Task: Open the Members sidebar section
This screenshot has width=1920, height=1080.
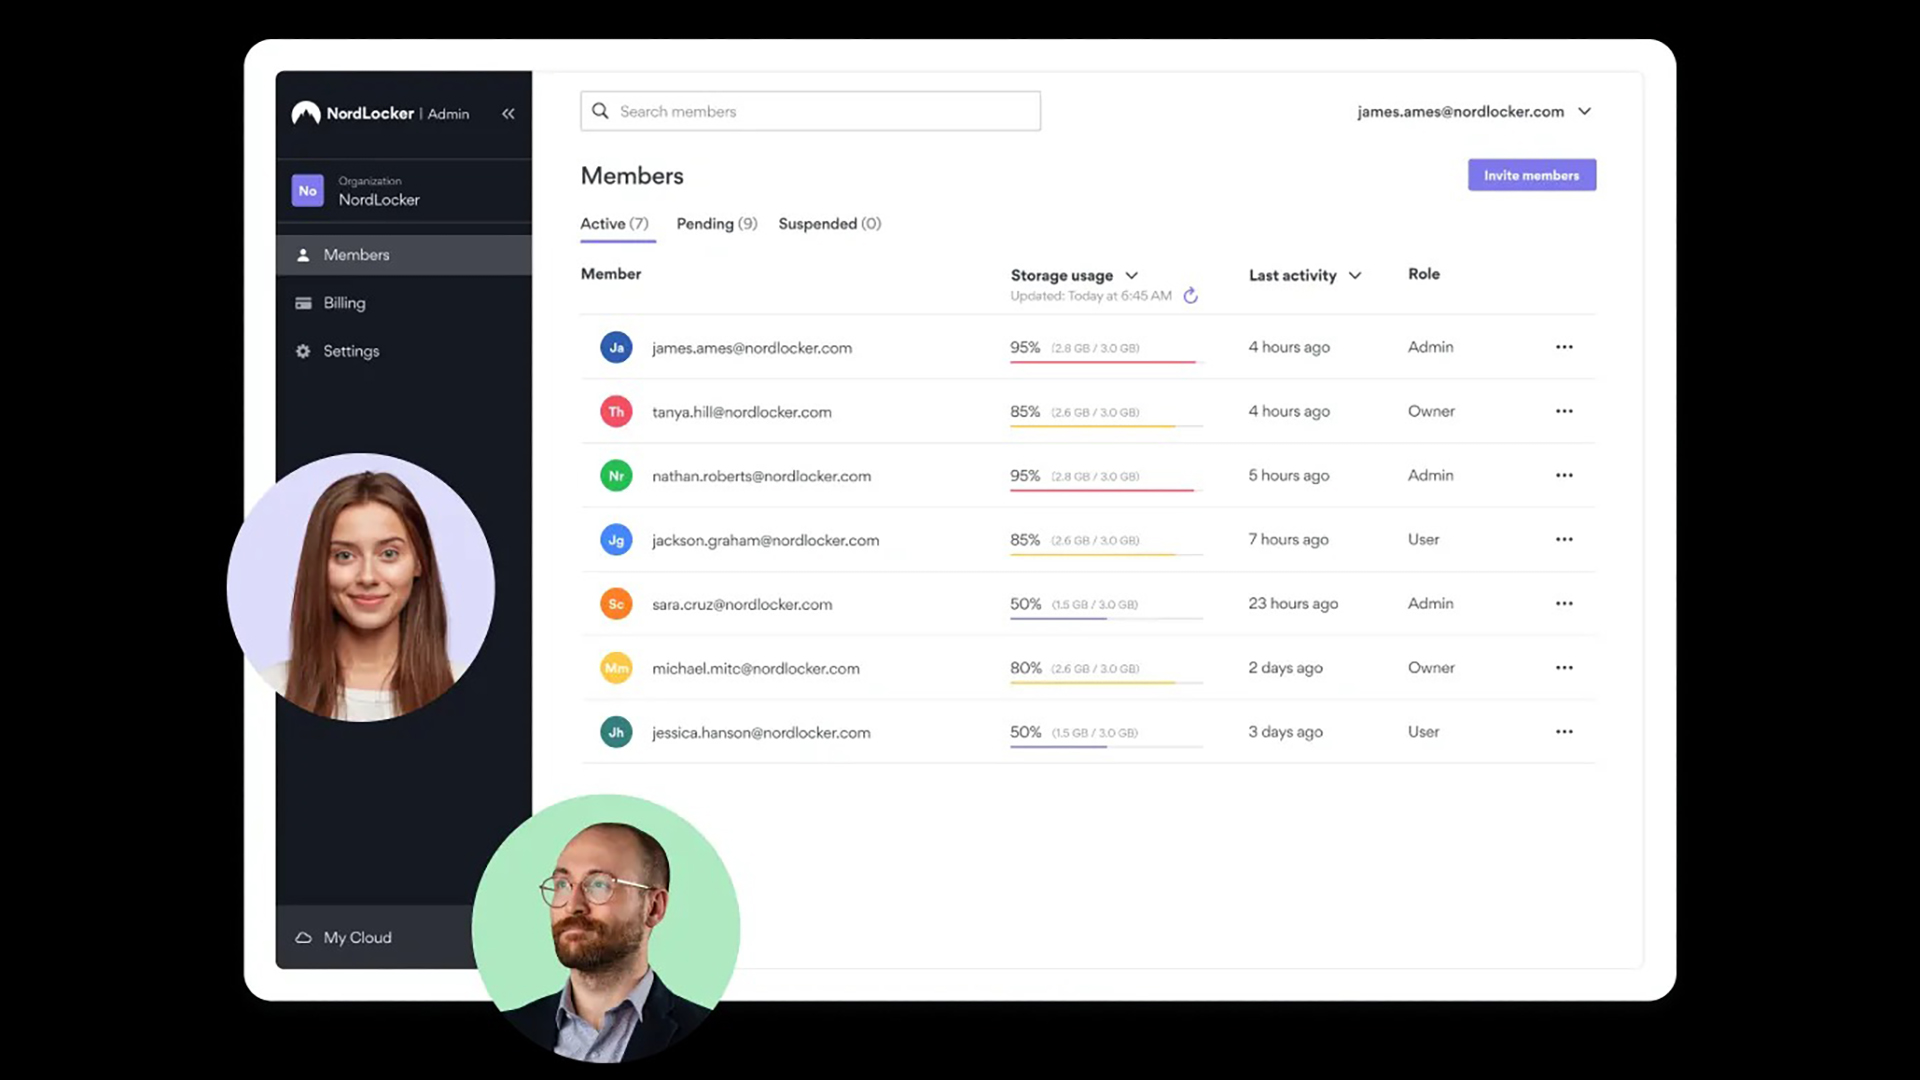Action: click(404, 255)
